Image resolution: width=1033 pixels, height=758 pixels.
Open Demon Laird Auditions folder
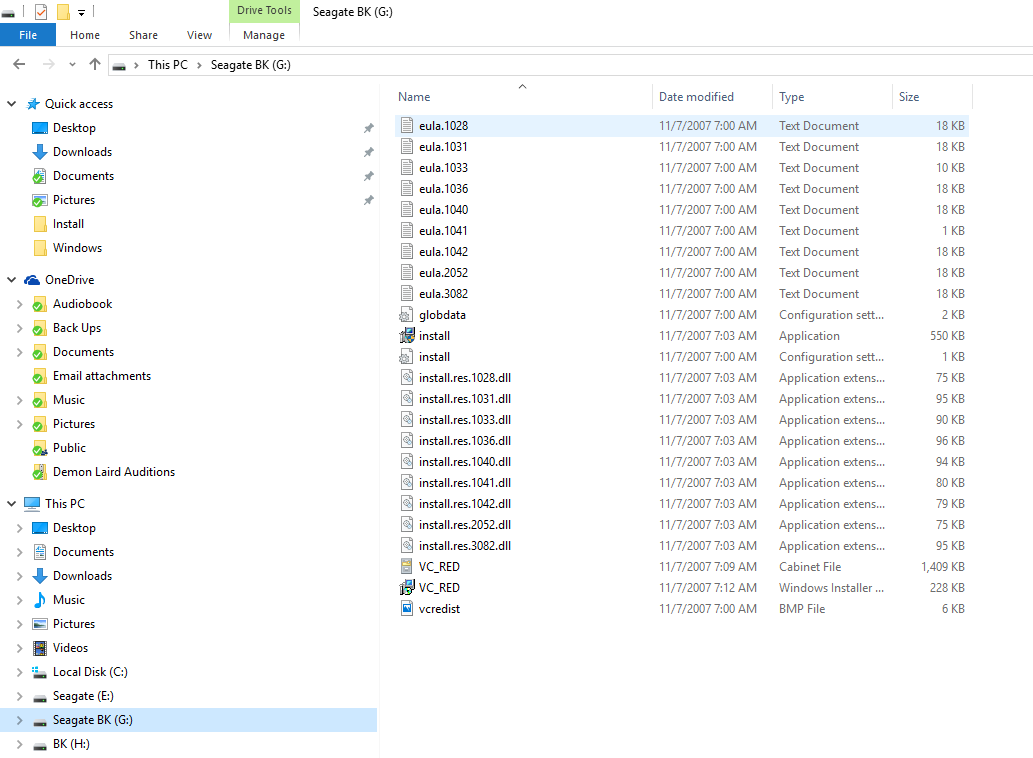pyautogui.click(x=113, y=472)
